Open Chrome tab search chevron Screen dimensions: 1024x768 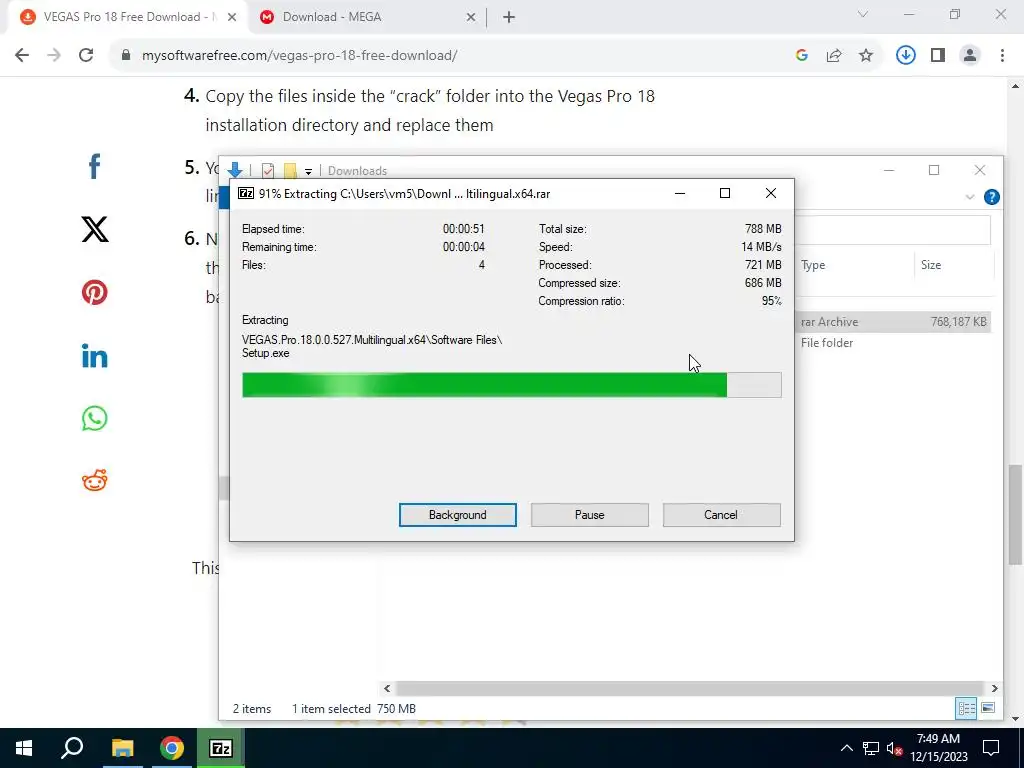pyautogui.click(x=863, y=14)
